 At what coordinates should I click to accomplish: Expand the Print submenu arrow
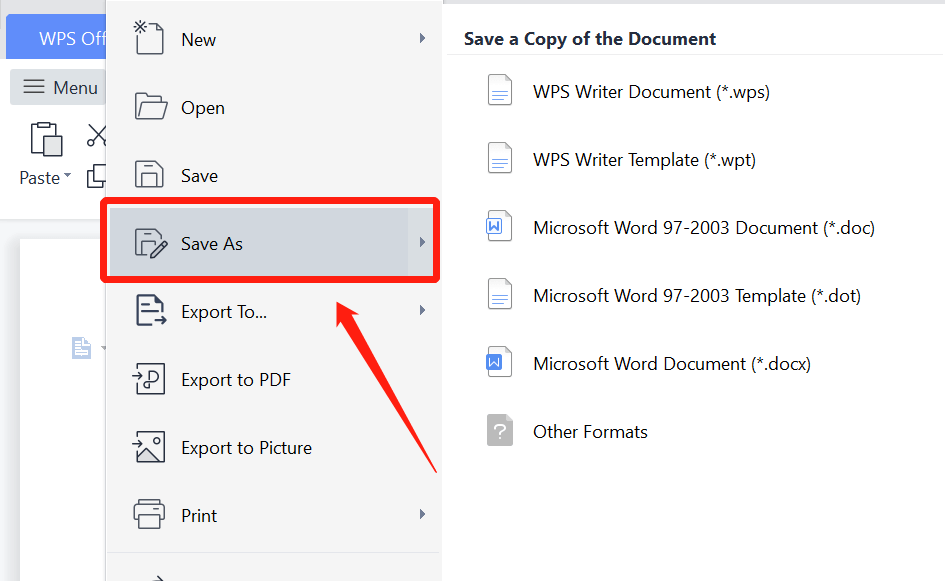pos(422,514)
